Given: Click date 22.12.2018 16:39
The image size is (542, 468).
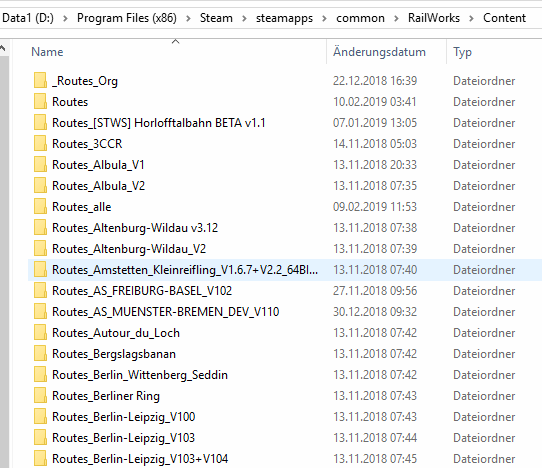Looking at the screenshot, I should [x=375, y=81].
